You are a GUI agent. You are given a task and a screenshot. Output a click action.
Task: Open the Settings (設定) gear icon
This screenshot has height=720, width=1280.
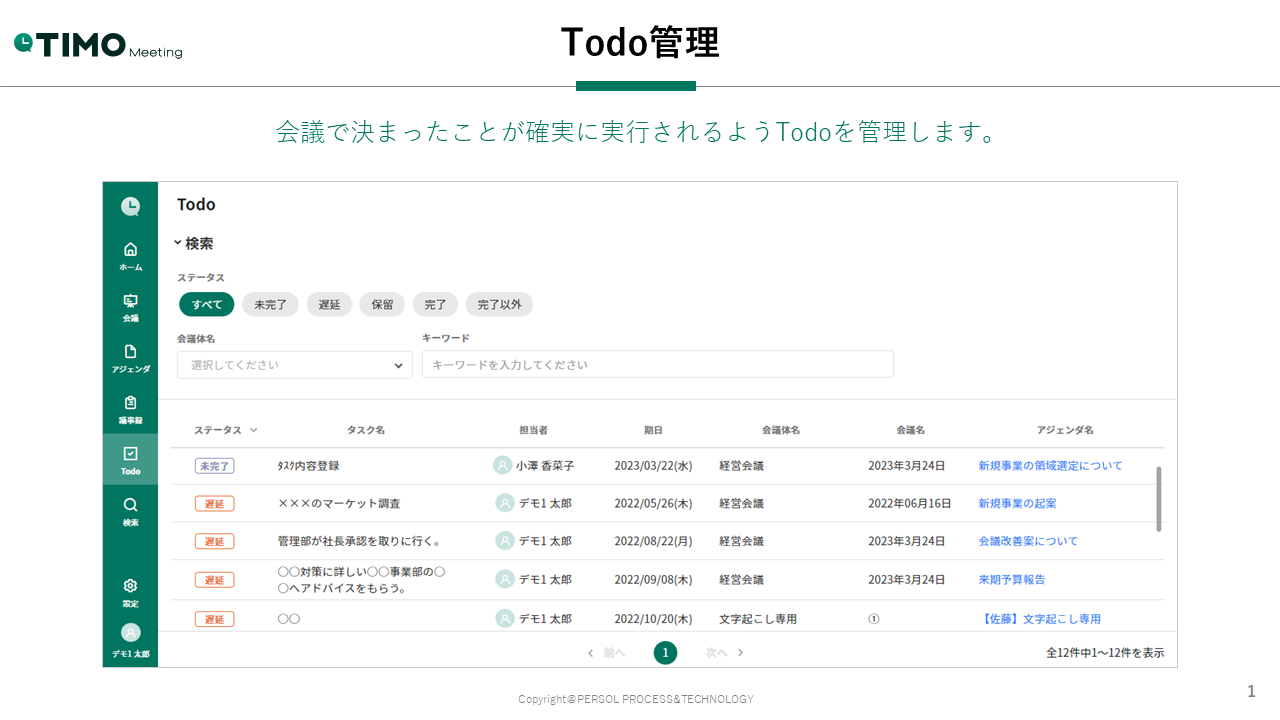click(x=130, y=585)
